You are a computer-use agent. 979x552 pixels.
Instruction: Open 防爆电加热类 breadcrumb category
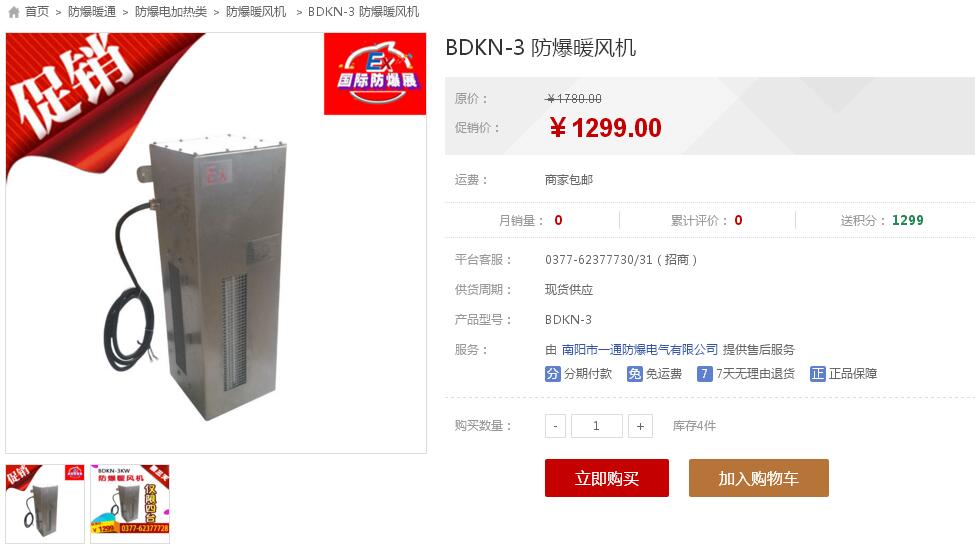[x=170, y=12]
